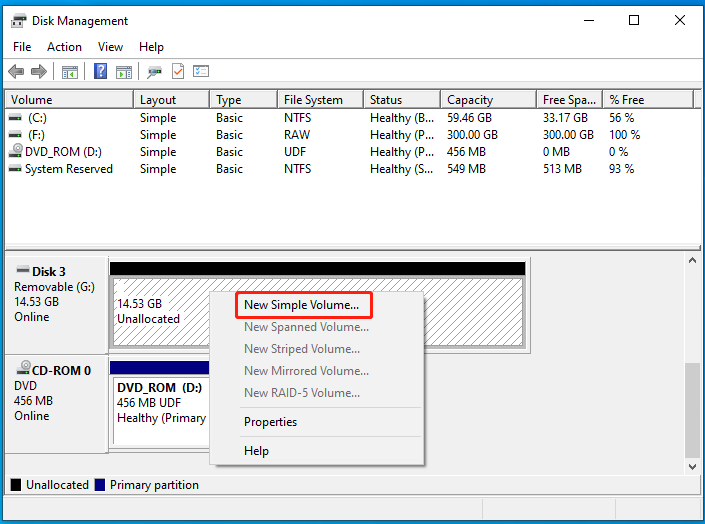This screenshot has width=705, height=524.
Task: Select the CD-ROM 0 DVD label panel
Action: [x=56, y=404]
